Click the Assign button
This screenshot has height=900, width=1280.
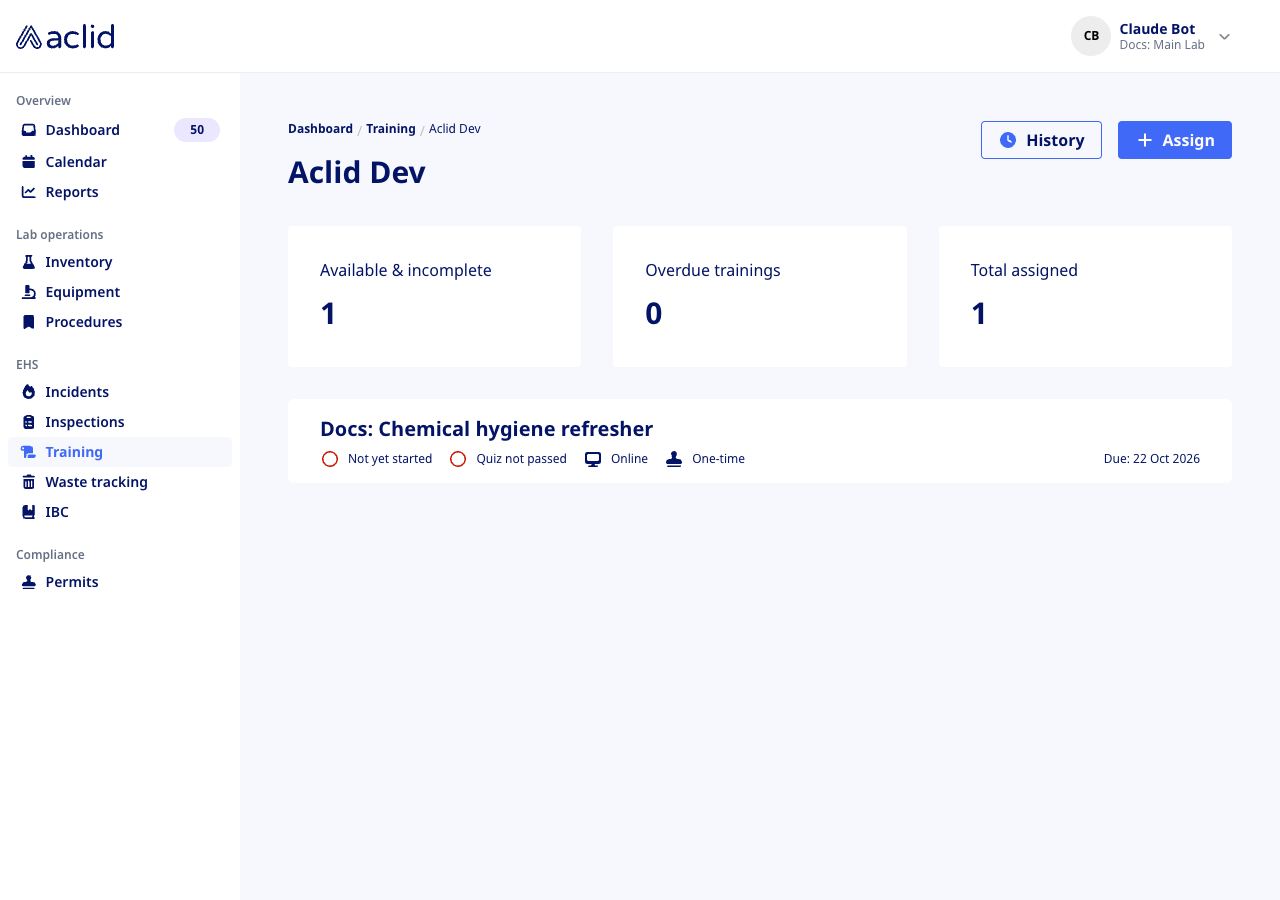click(x=1175, y=140)
